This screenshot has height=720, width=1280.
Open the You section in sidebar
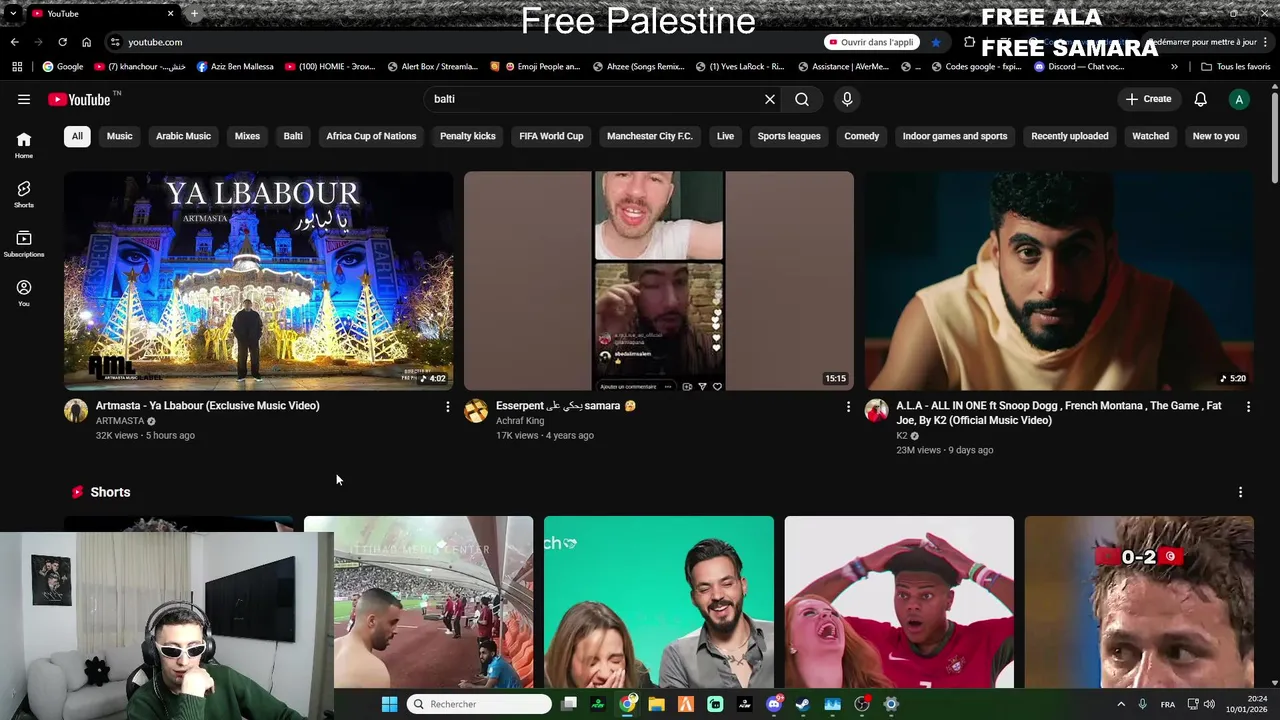click(x=24, y=293)
